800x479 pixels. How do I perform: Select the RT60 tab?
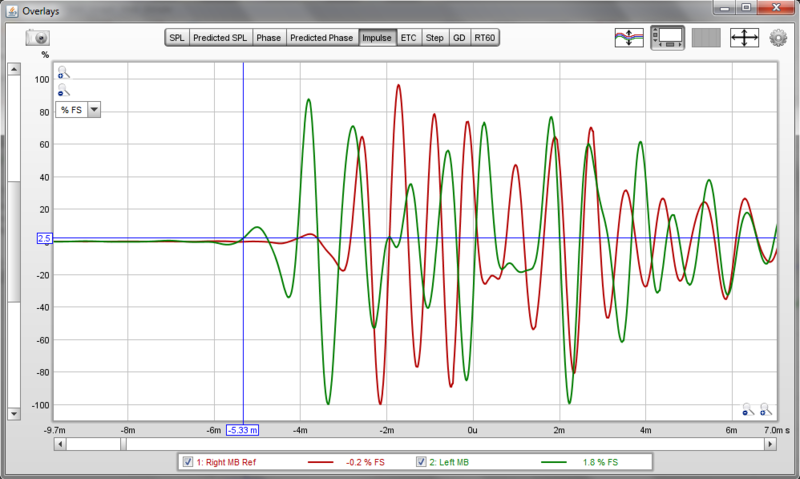point(485,38)
